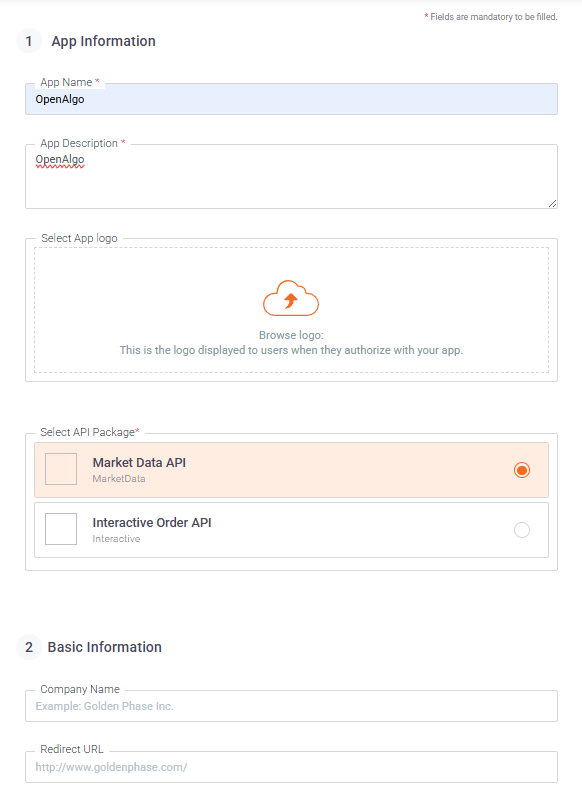Select the Market Data API radio button
The width and height of the screenshot is (582, 812).
[521, 470]
